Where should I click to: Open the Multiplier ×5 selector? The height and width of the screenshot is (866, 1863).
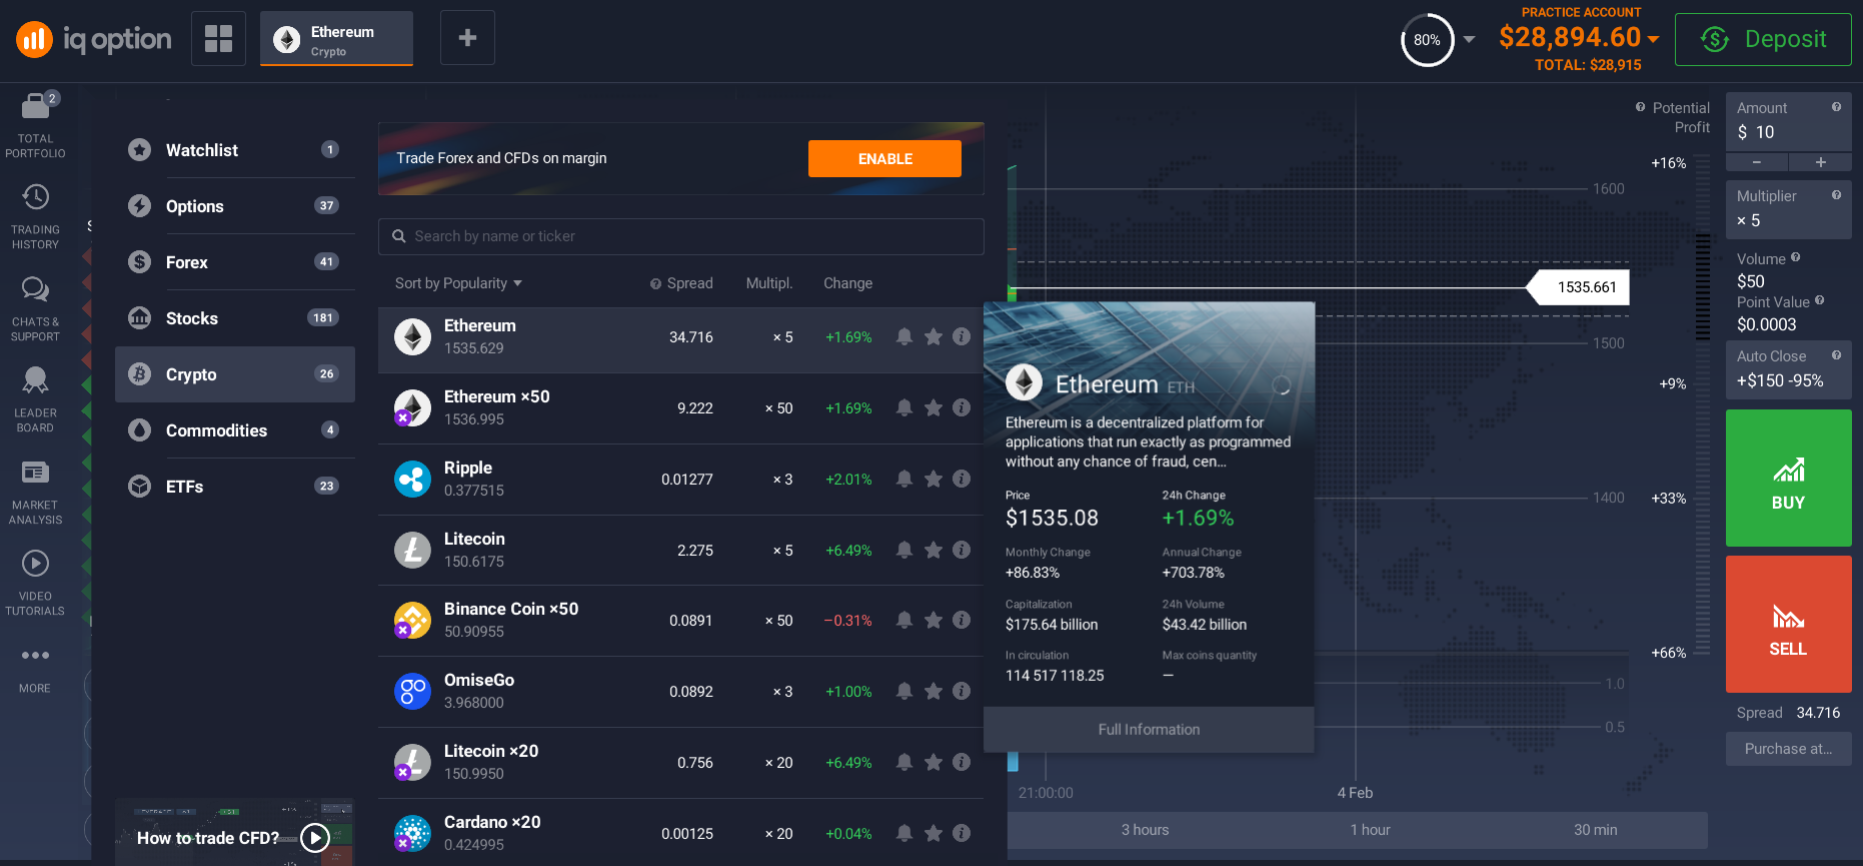(1788, 209)
